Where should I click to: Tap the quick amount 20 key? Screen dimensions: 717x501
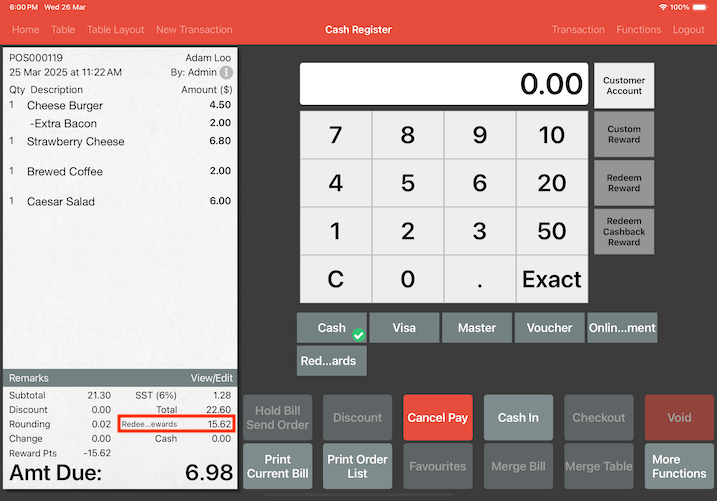point(552,183)
